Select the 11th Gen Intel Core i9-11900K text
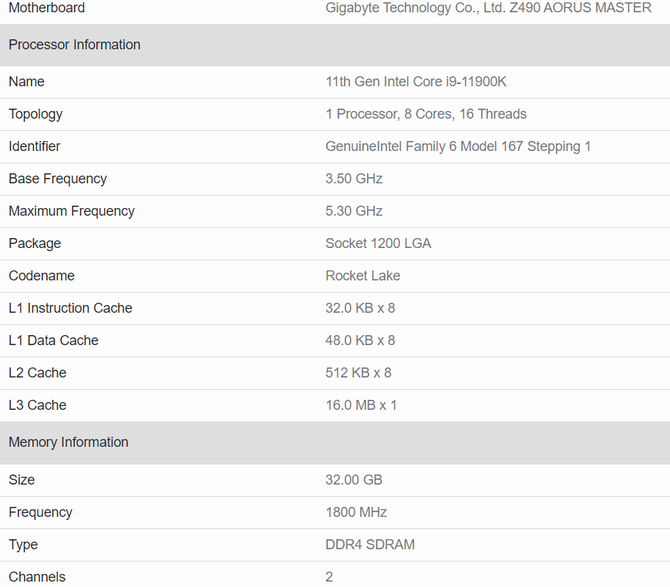This screenshot has height=587, width=670. click(415, 82)
